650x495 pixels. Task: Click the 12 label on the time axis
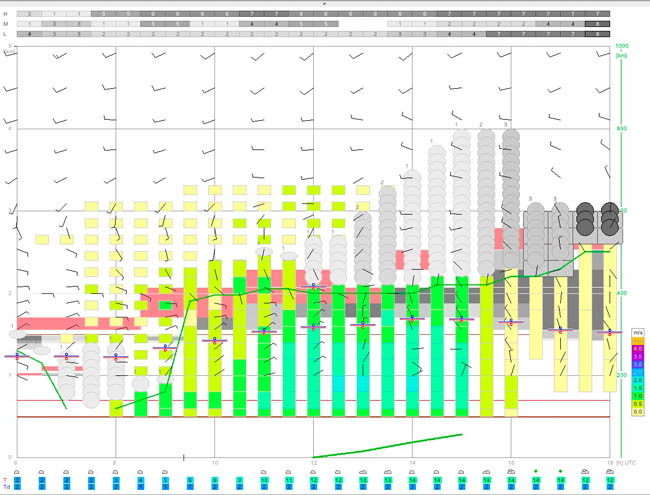pos(313,463)
